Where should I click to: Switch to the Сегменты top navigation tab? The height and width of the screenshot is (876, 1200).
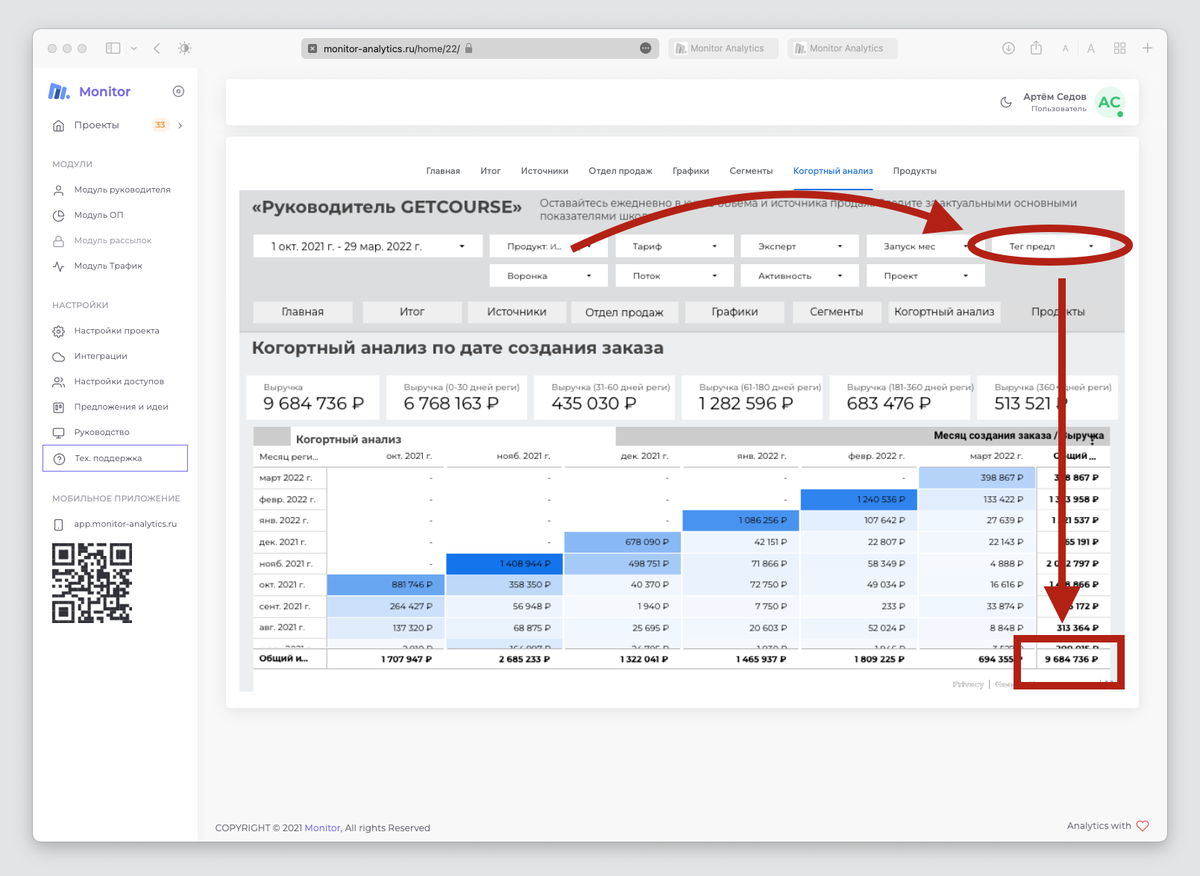751,171
